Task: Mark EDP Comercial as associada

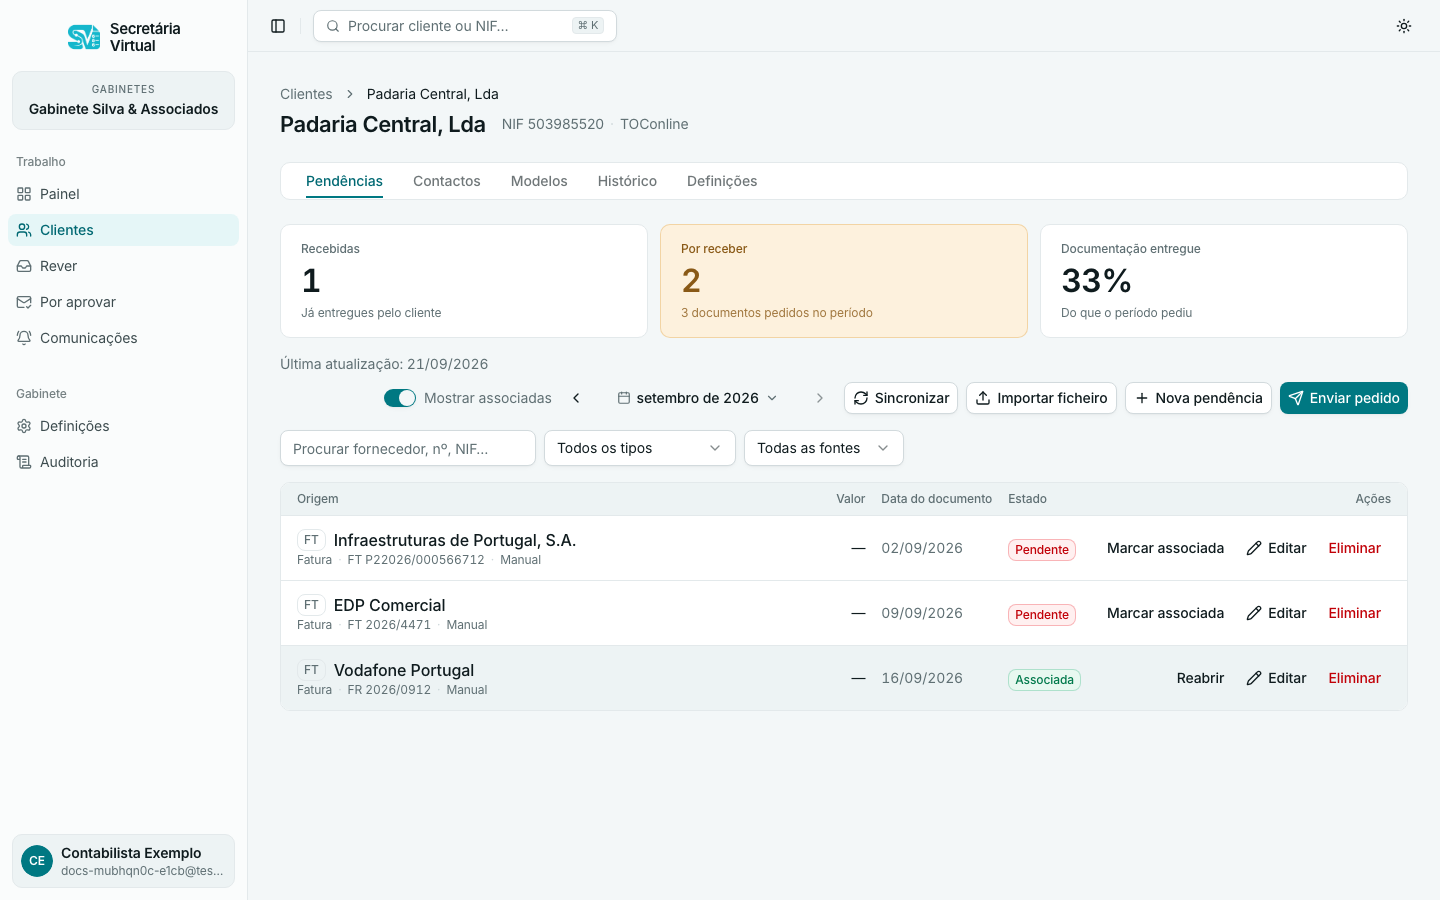Action: coord(1165,613)
